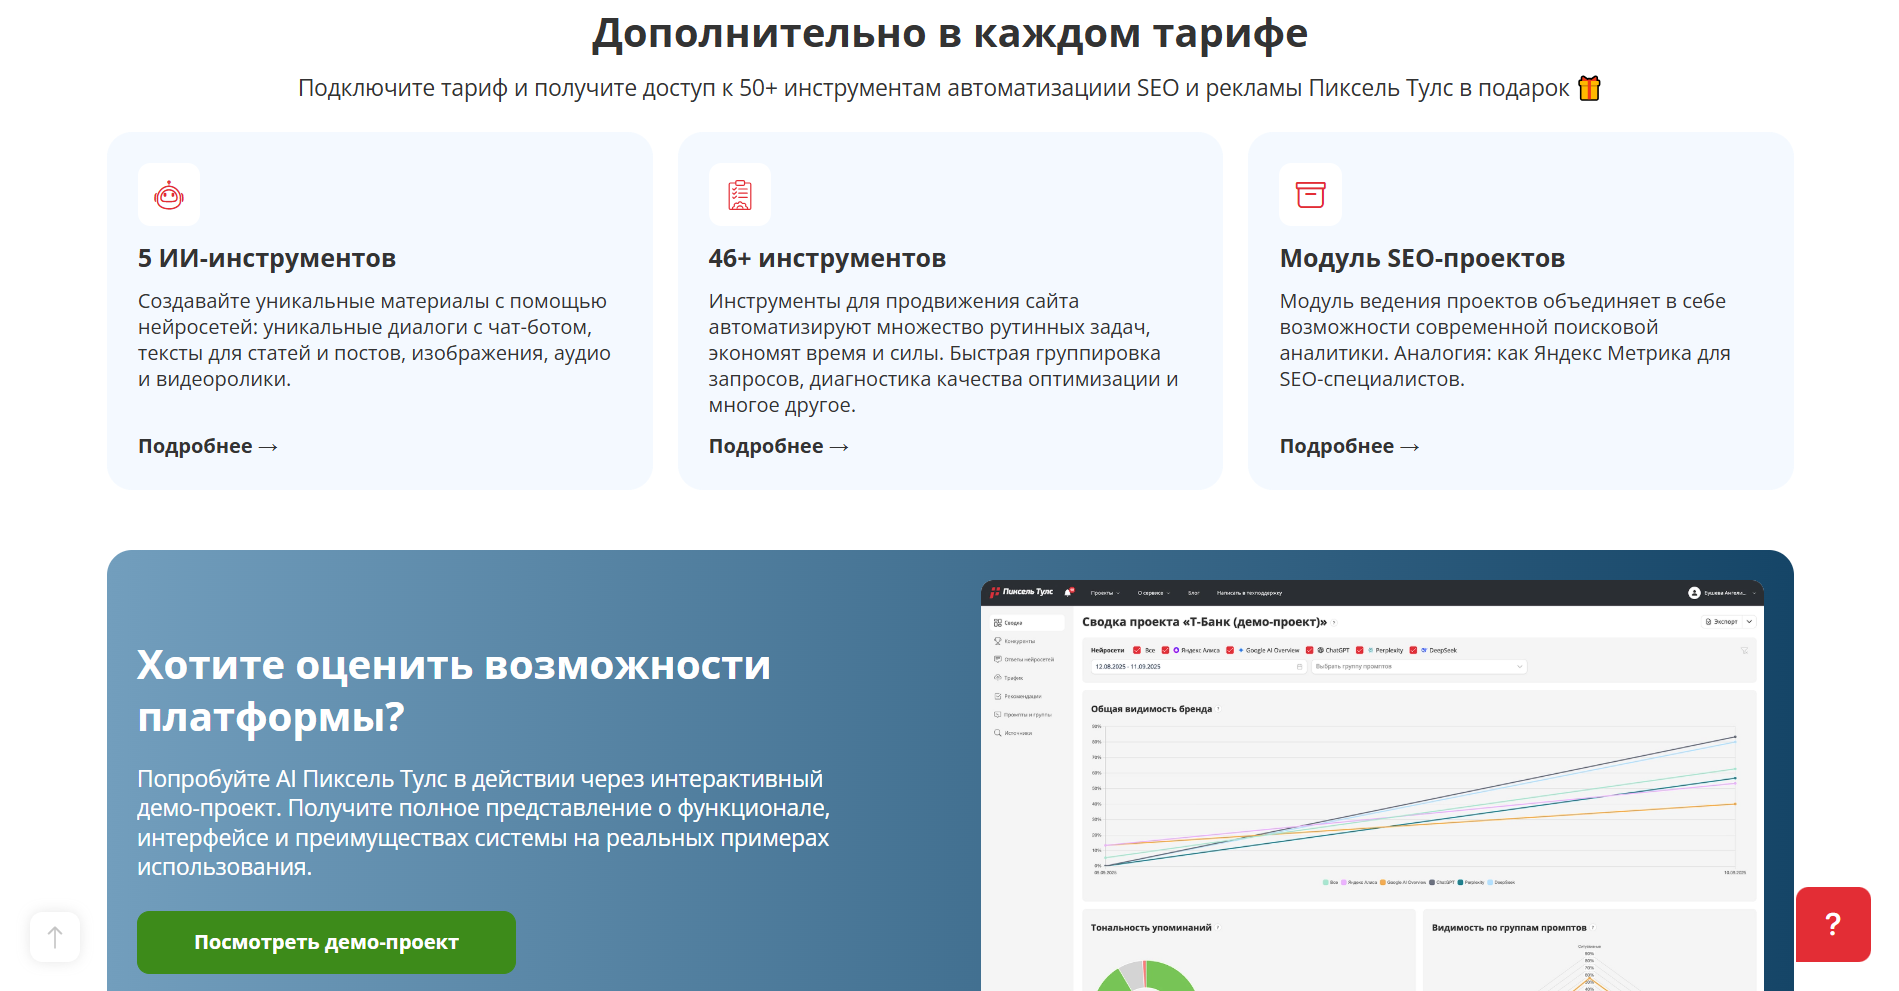The width and height of the screenshot is (1899, 991).
Task: Click the user avatar icon in the demo header
Action: tap(1694, 593)
